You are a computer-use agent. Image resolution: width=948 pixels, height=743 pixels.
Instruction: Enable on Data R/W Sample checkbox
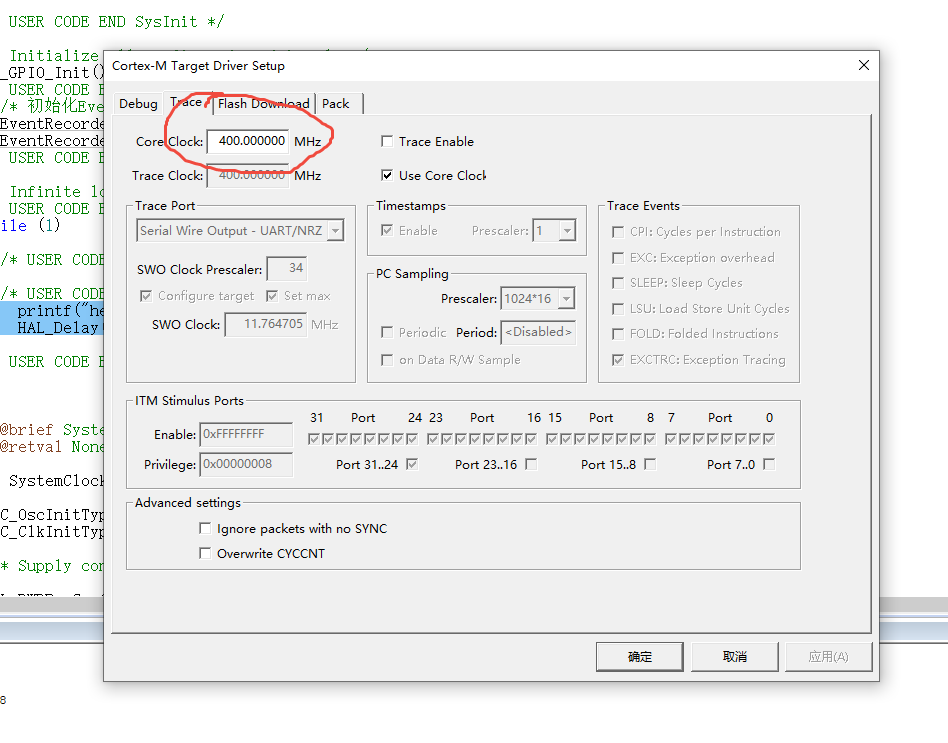[387, 360]
